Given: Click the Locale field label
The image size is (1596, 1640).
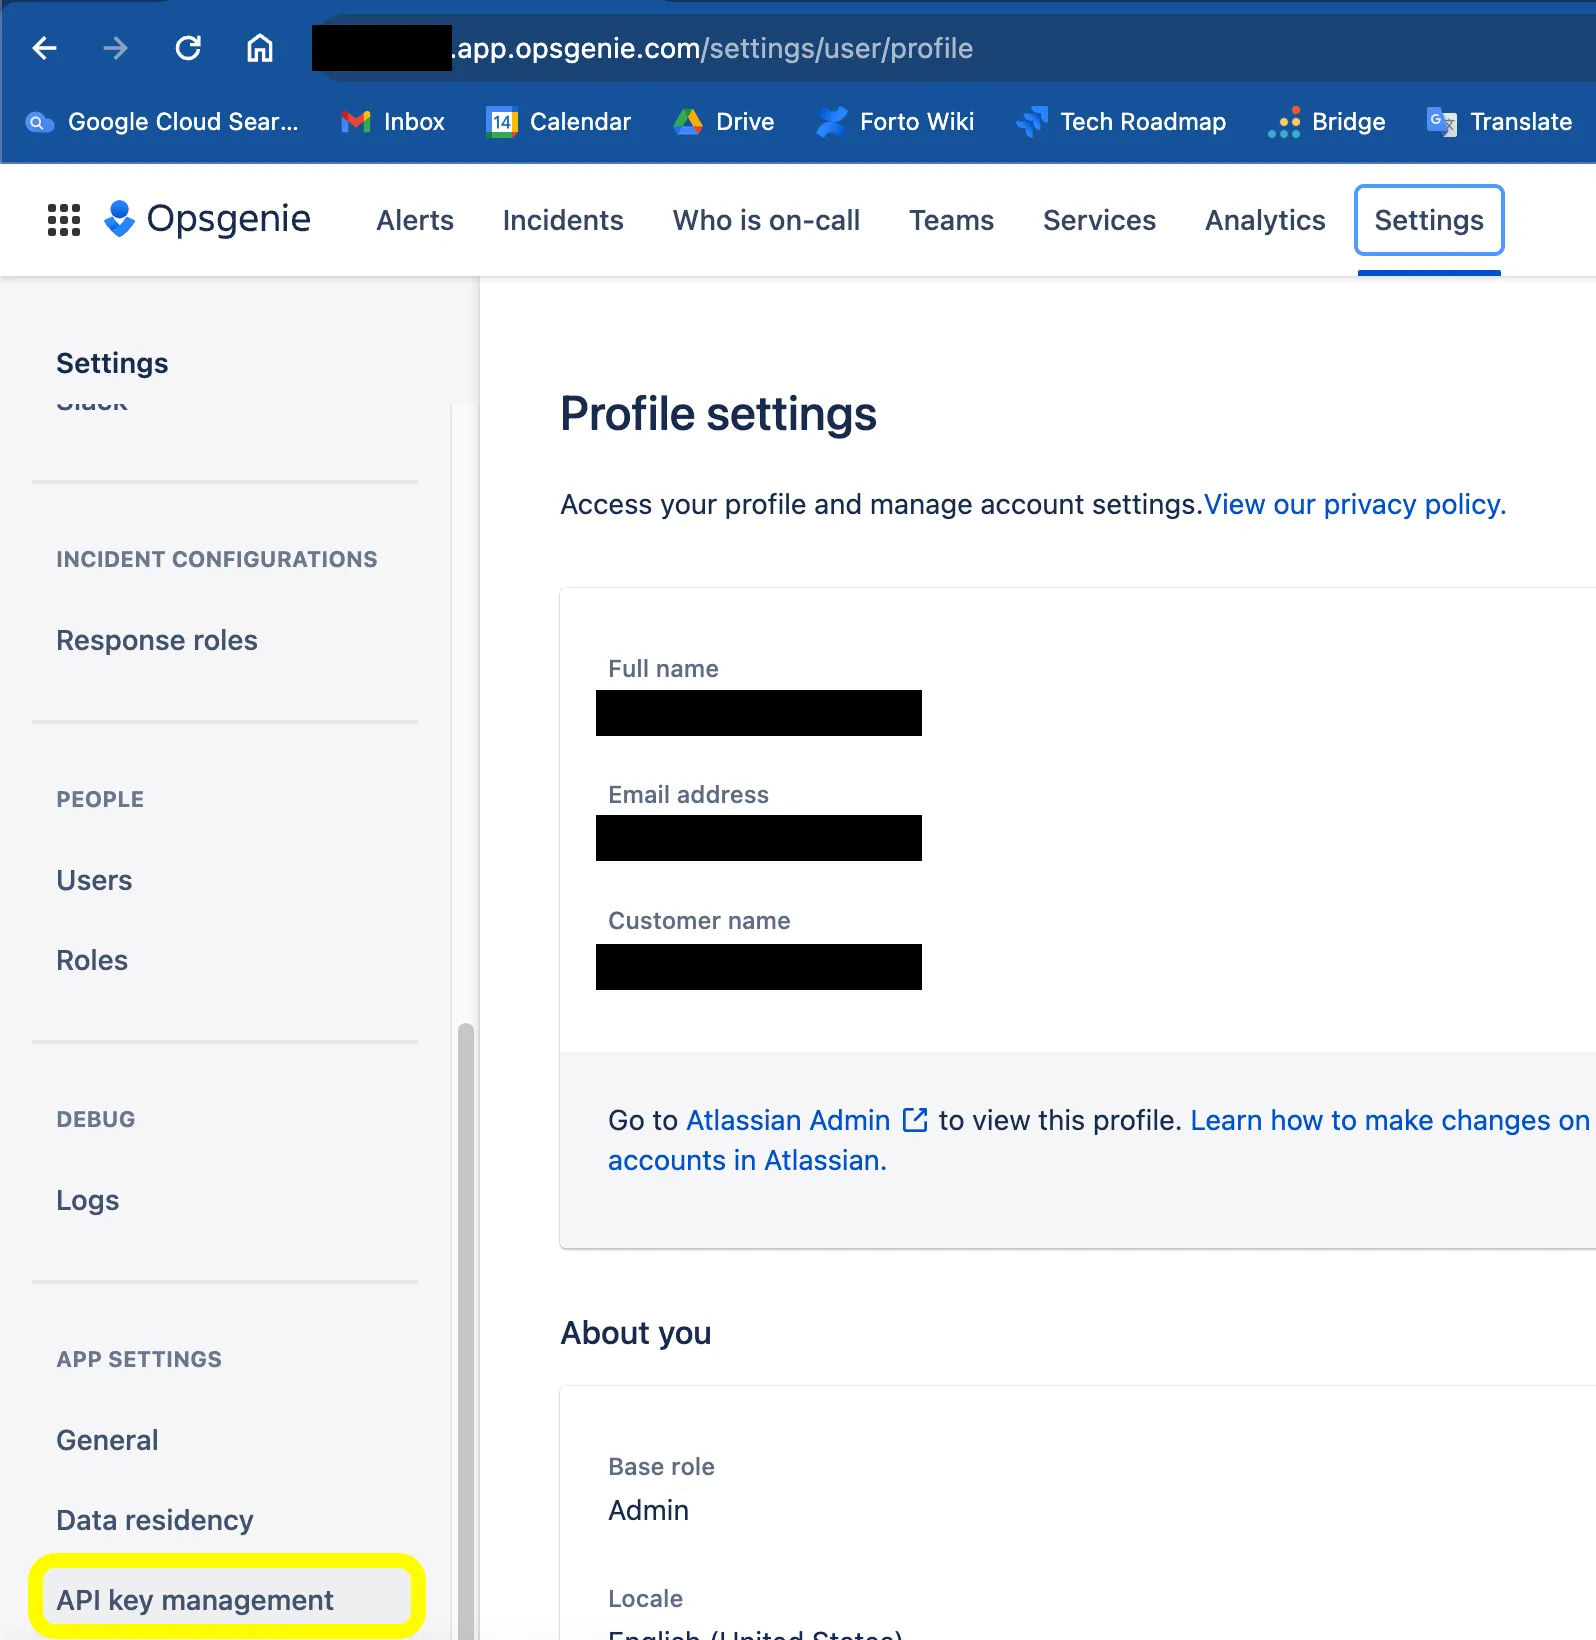Looking at the screenshot, I should point(645,1598).
